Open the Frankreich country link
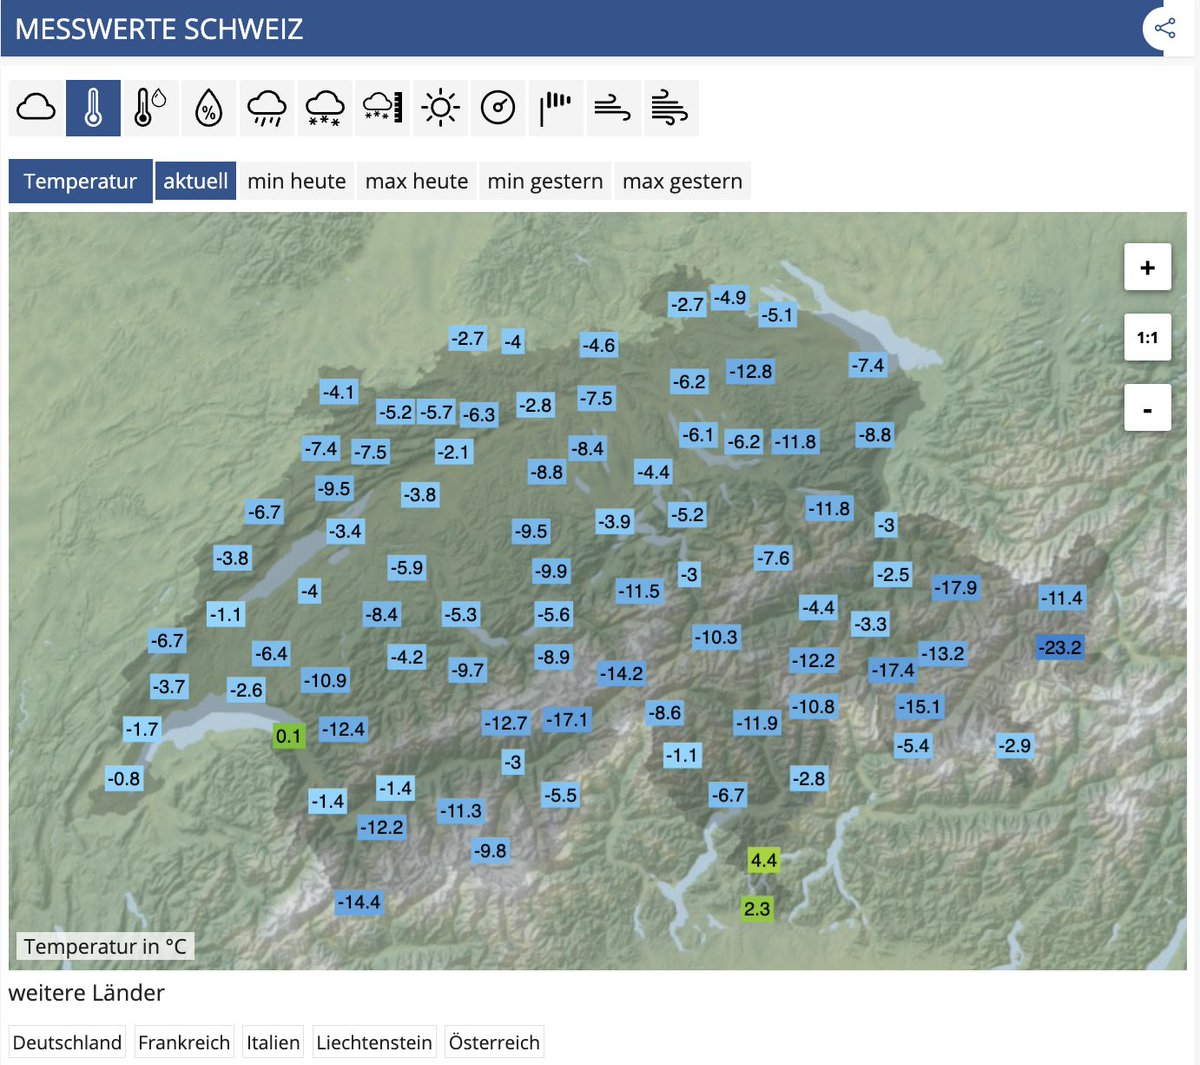 pyautogui.click(x=184, y=1042)
